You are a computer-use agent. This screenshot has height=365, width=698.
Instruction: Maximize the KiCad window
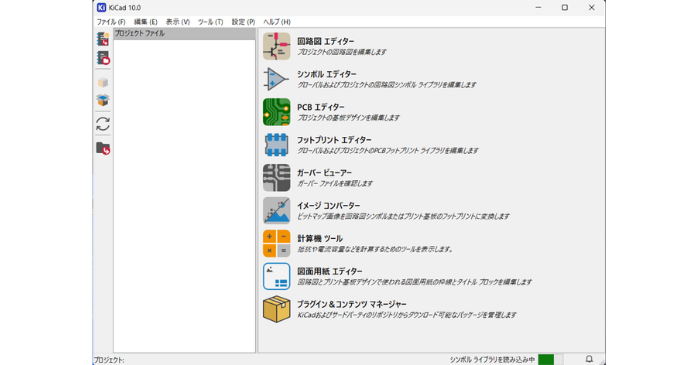point(565,8)
